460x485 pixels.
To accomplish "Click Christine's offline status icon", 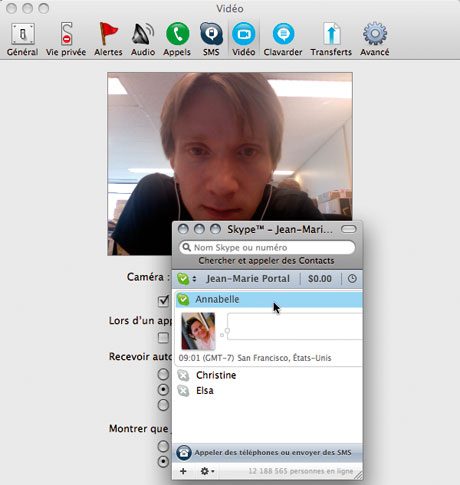I will (x=183, y=375).
